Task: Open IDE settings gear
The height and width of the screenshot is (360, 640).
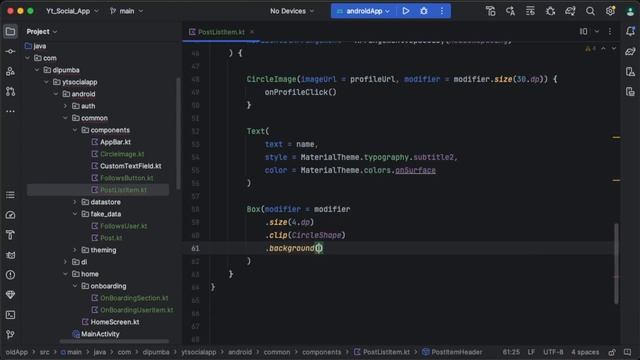Action: pos(610,11)
